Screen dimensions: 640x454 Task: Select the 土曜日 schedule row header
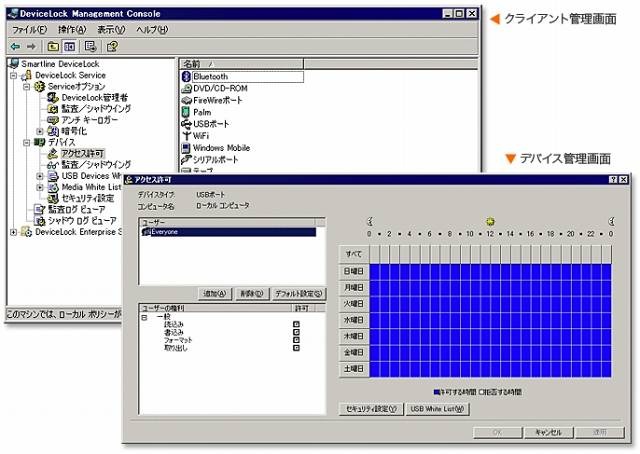coord(354,369)
